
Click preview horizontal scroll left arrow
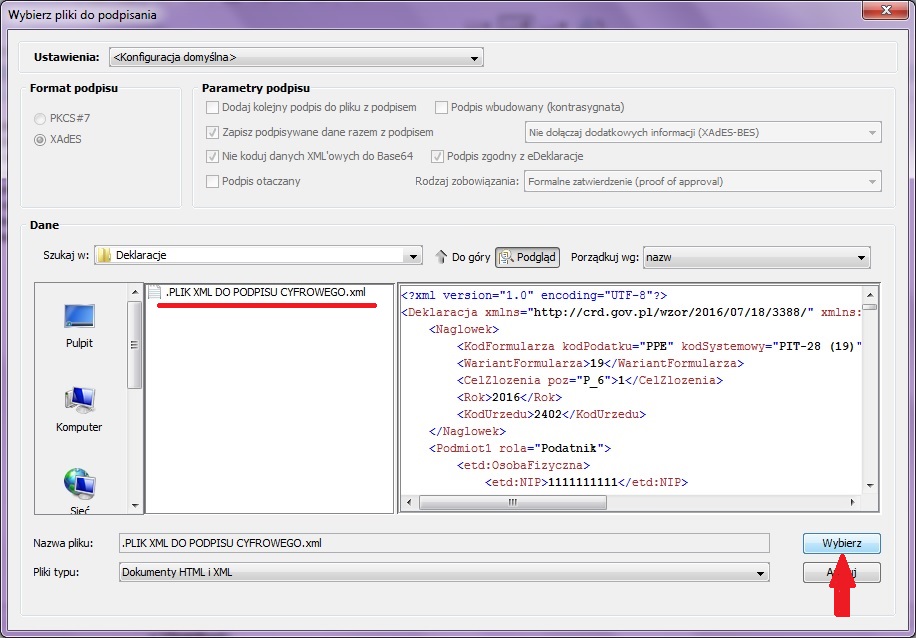point(409,502)
